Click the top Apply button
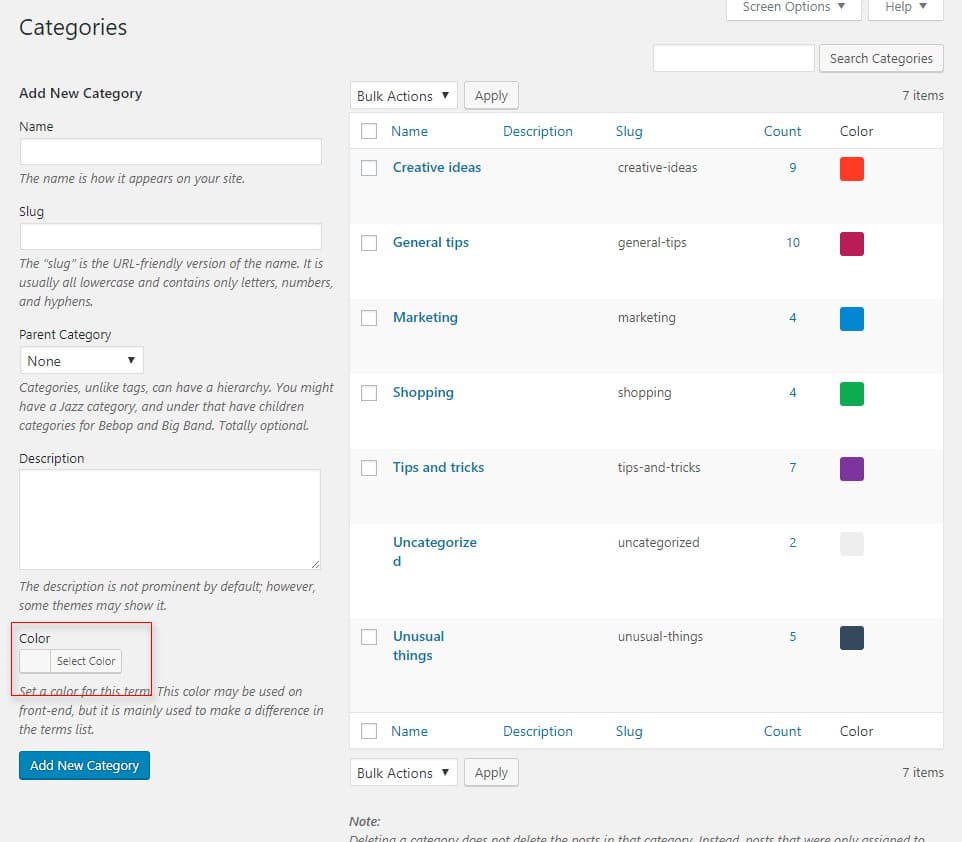Image resolution: width=962 pixels, height=842 pixels. click(x=491, y=96)
